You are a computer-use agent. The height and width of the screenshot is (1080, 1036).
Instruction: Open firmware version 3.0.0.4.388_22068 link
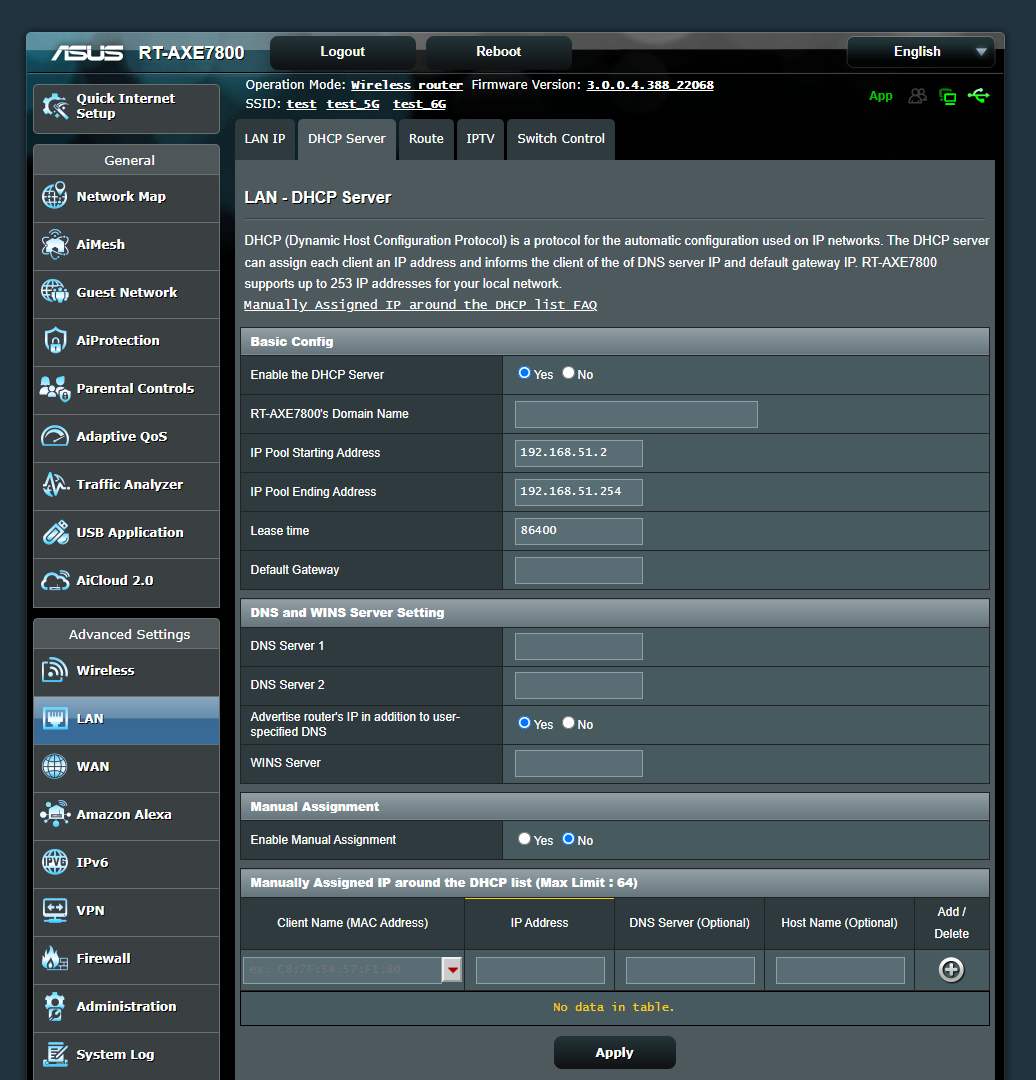pos(650,85)
